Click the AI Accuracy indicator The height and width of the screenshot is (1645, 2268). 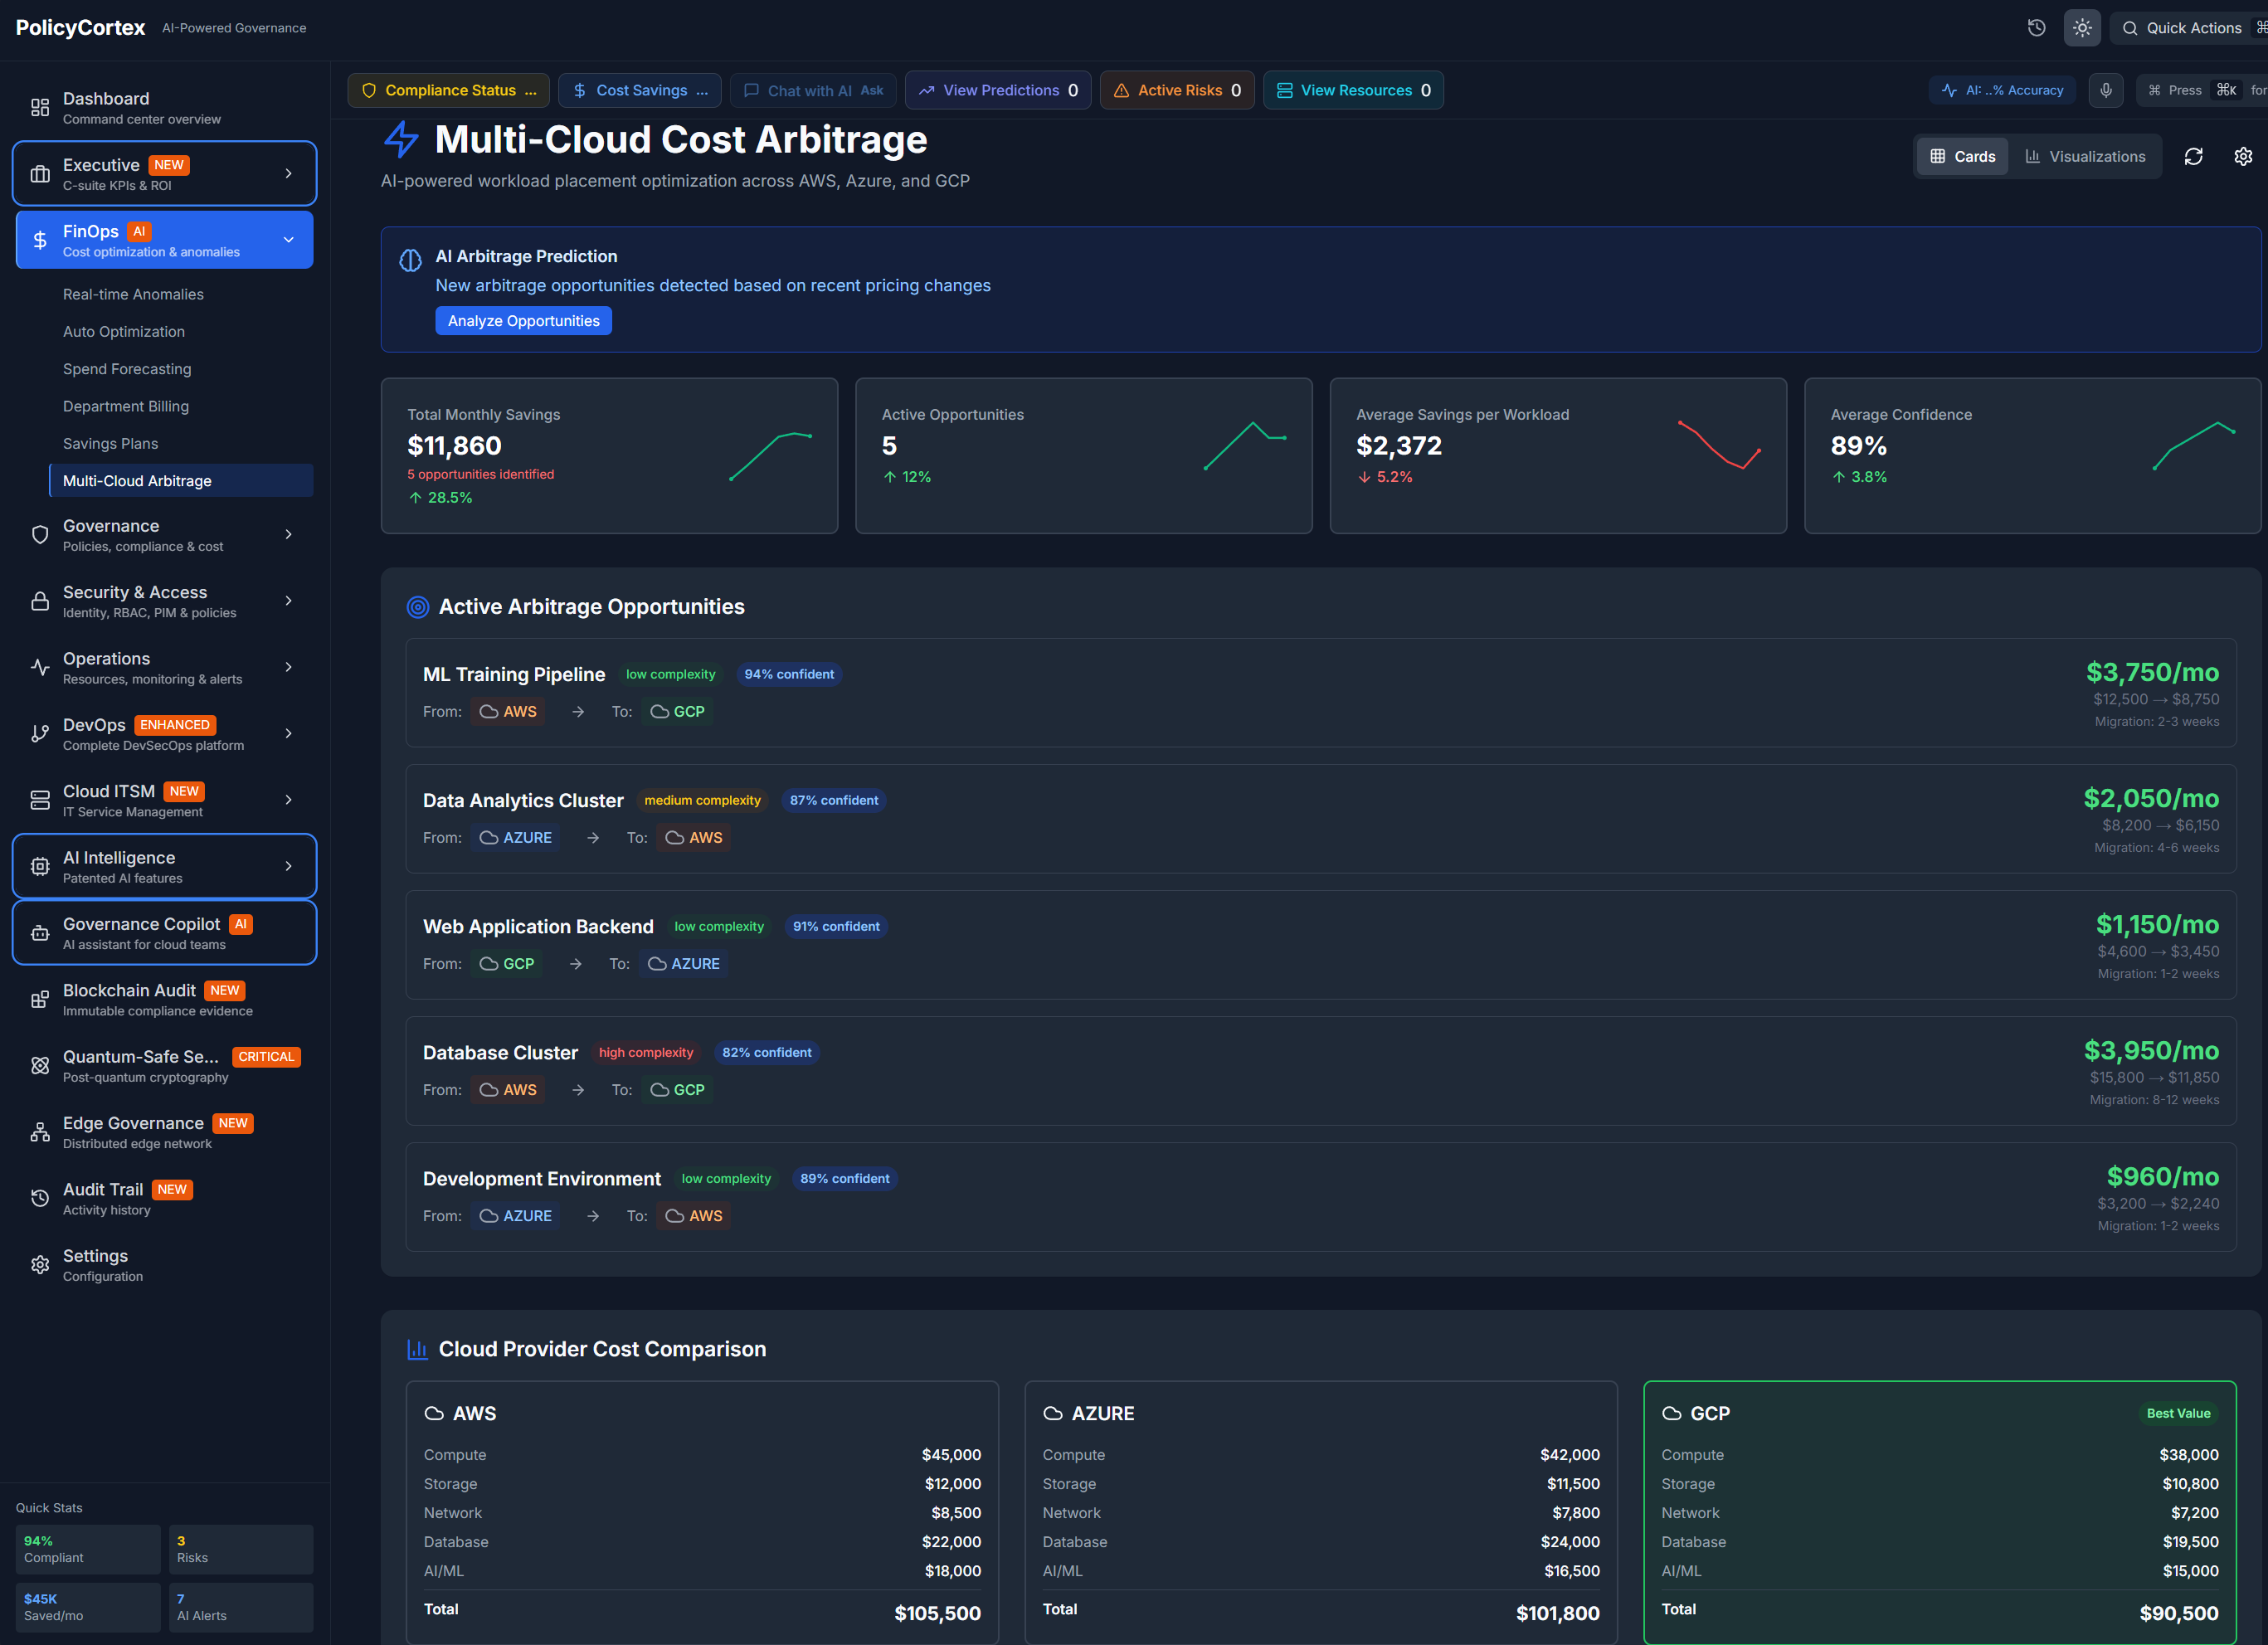pos(2002,90)
